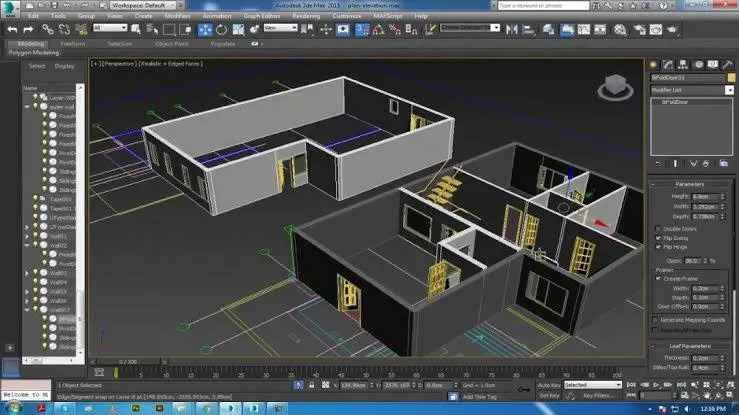Select the Link tool chain icon
Screen dimensions: 739x415
(48, 30)
